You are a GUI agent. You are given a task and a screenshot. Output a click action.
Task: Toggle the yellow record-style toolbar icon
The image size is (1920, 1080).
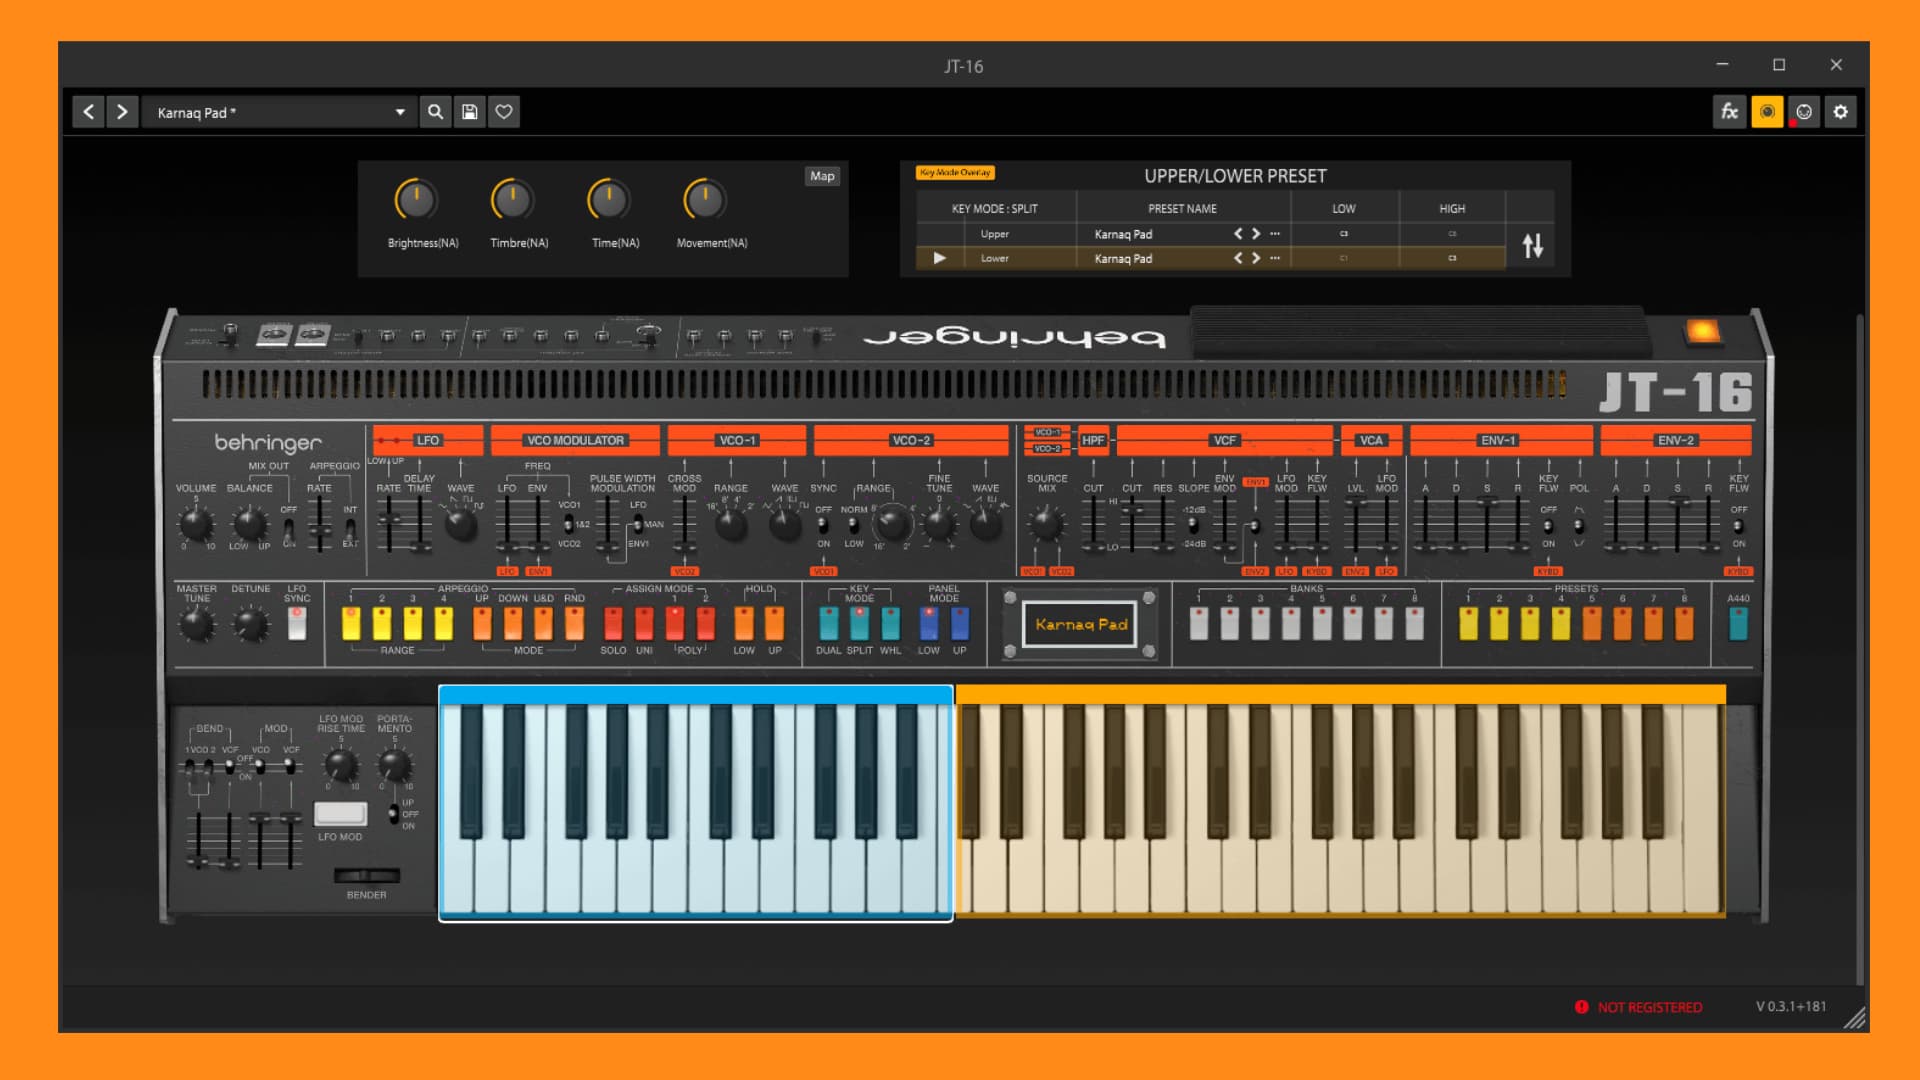(1767, 112)
